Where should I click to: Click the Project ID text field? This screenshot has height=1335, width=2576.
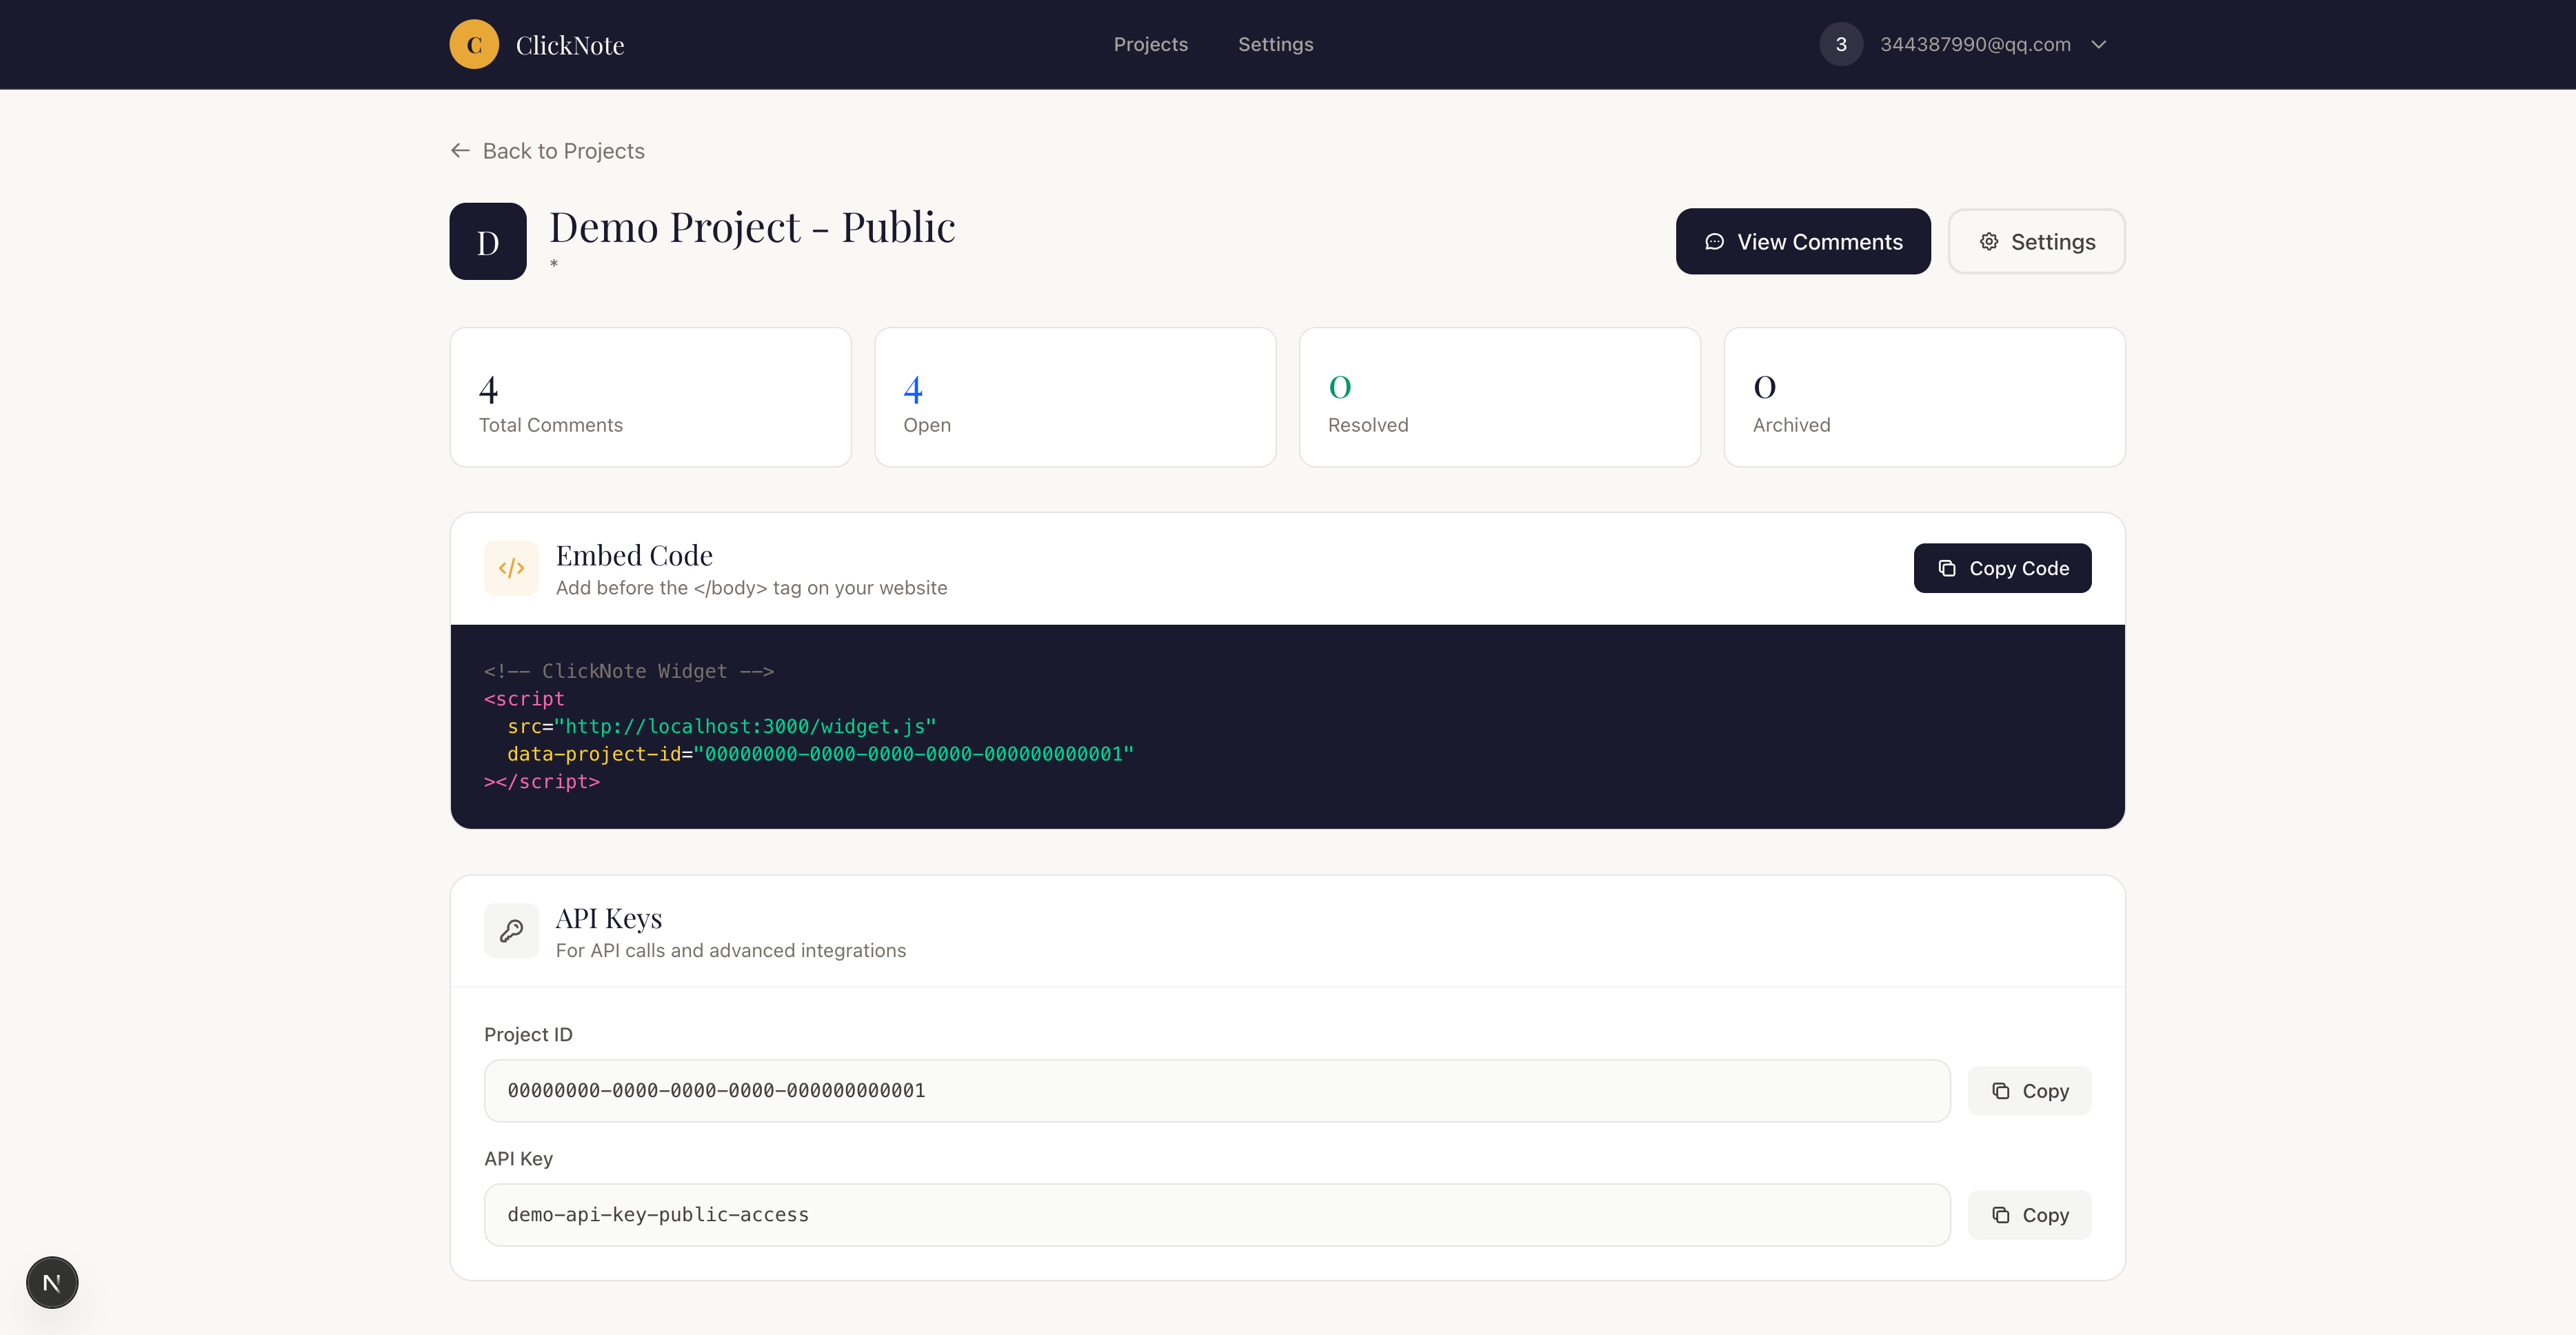pos(1216,1091)
